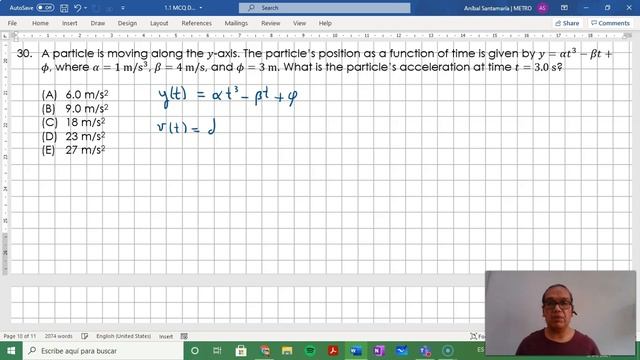Click answer choice '(E) 27 m/s²'
The height and width of the screenshot is (360, 640).
tap(73, 150)
